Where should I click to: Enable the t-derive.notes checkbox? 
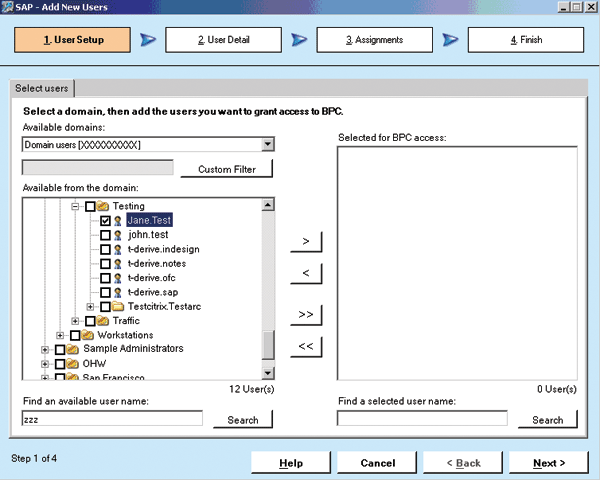(x=105, y=264)
